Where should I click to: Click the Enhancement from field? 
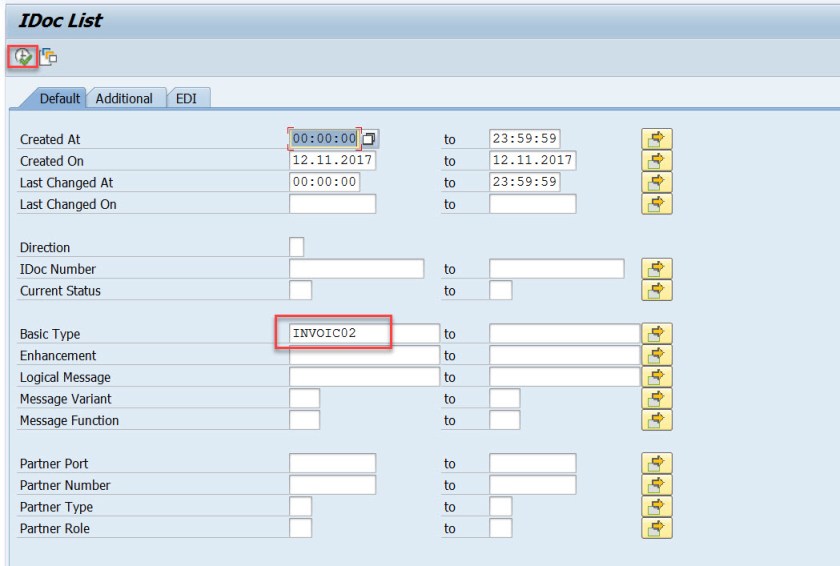pos(364,355)
